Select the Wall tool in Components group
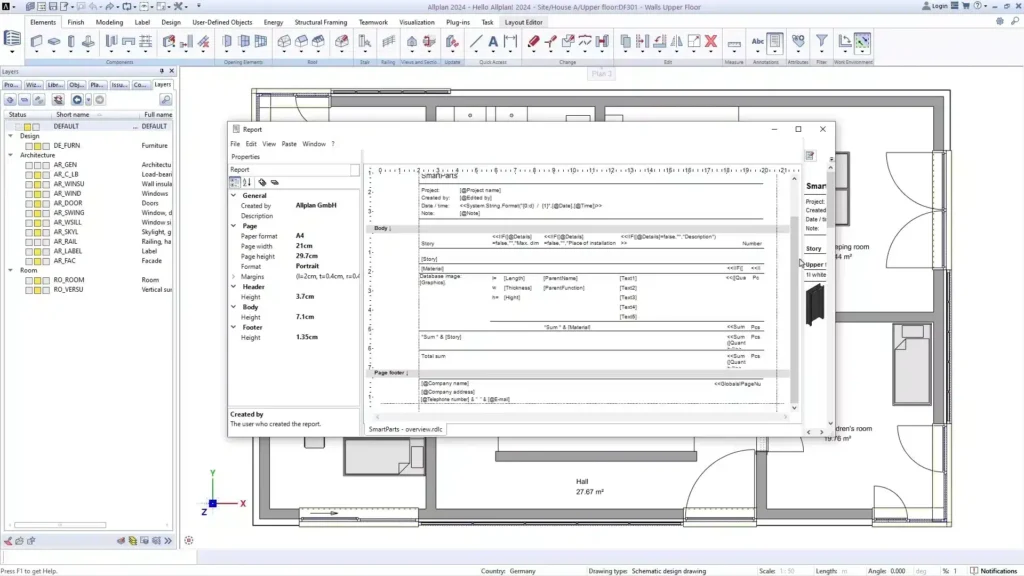The height and width of the screenshot is (576, 1024). coord(36,43)
